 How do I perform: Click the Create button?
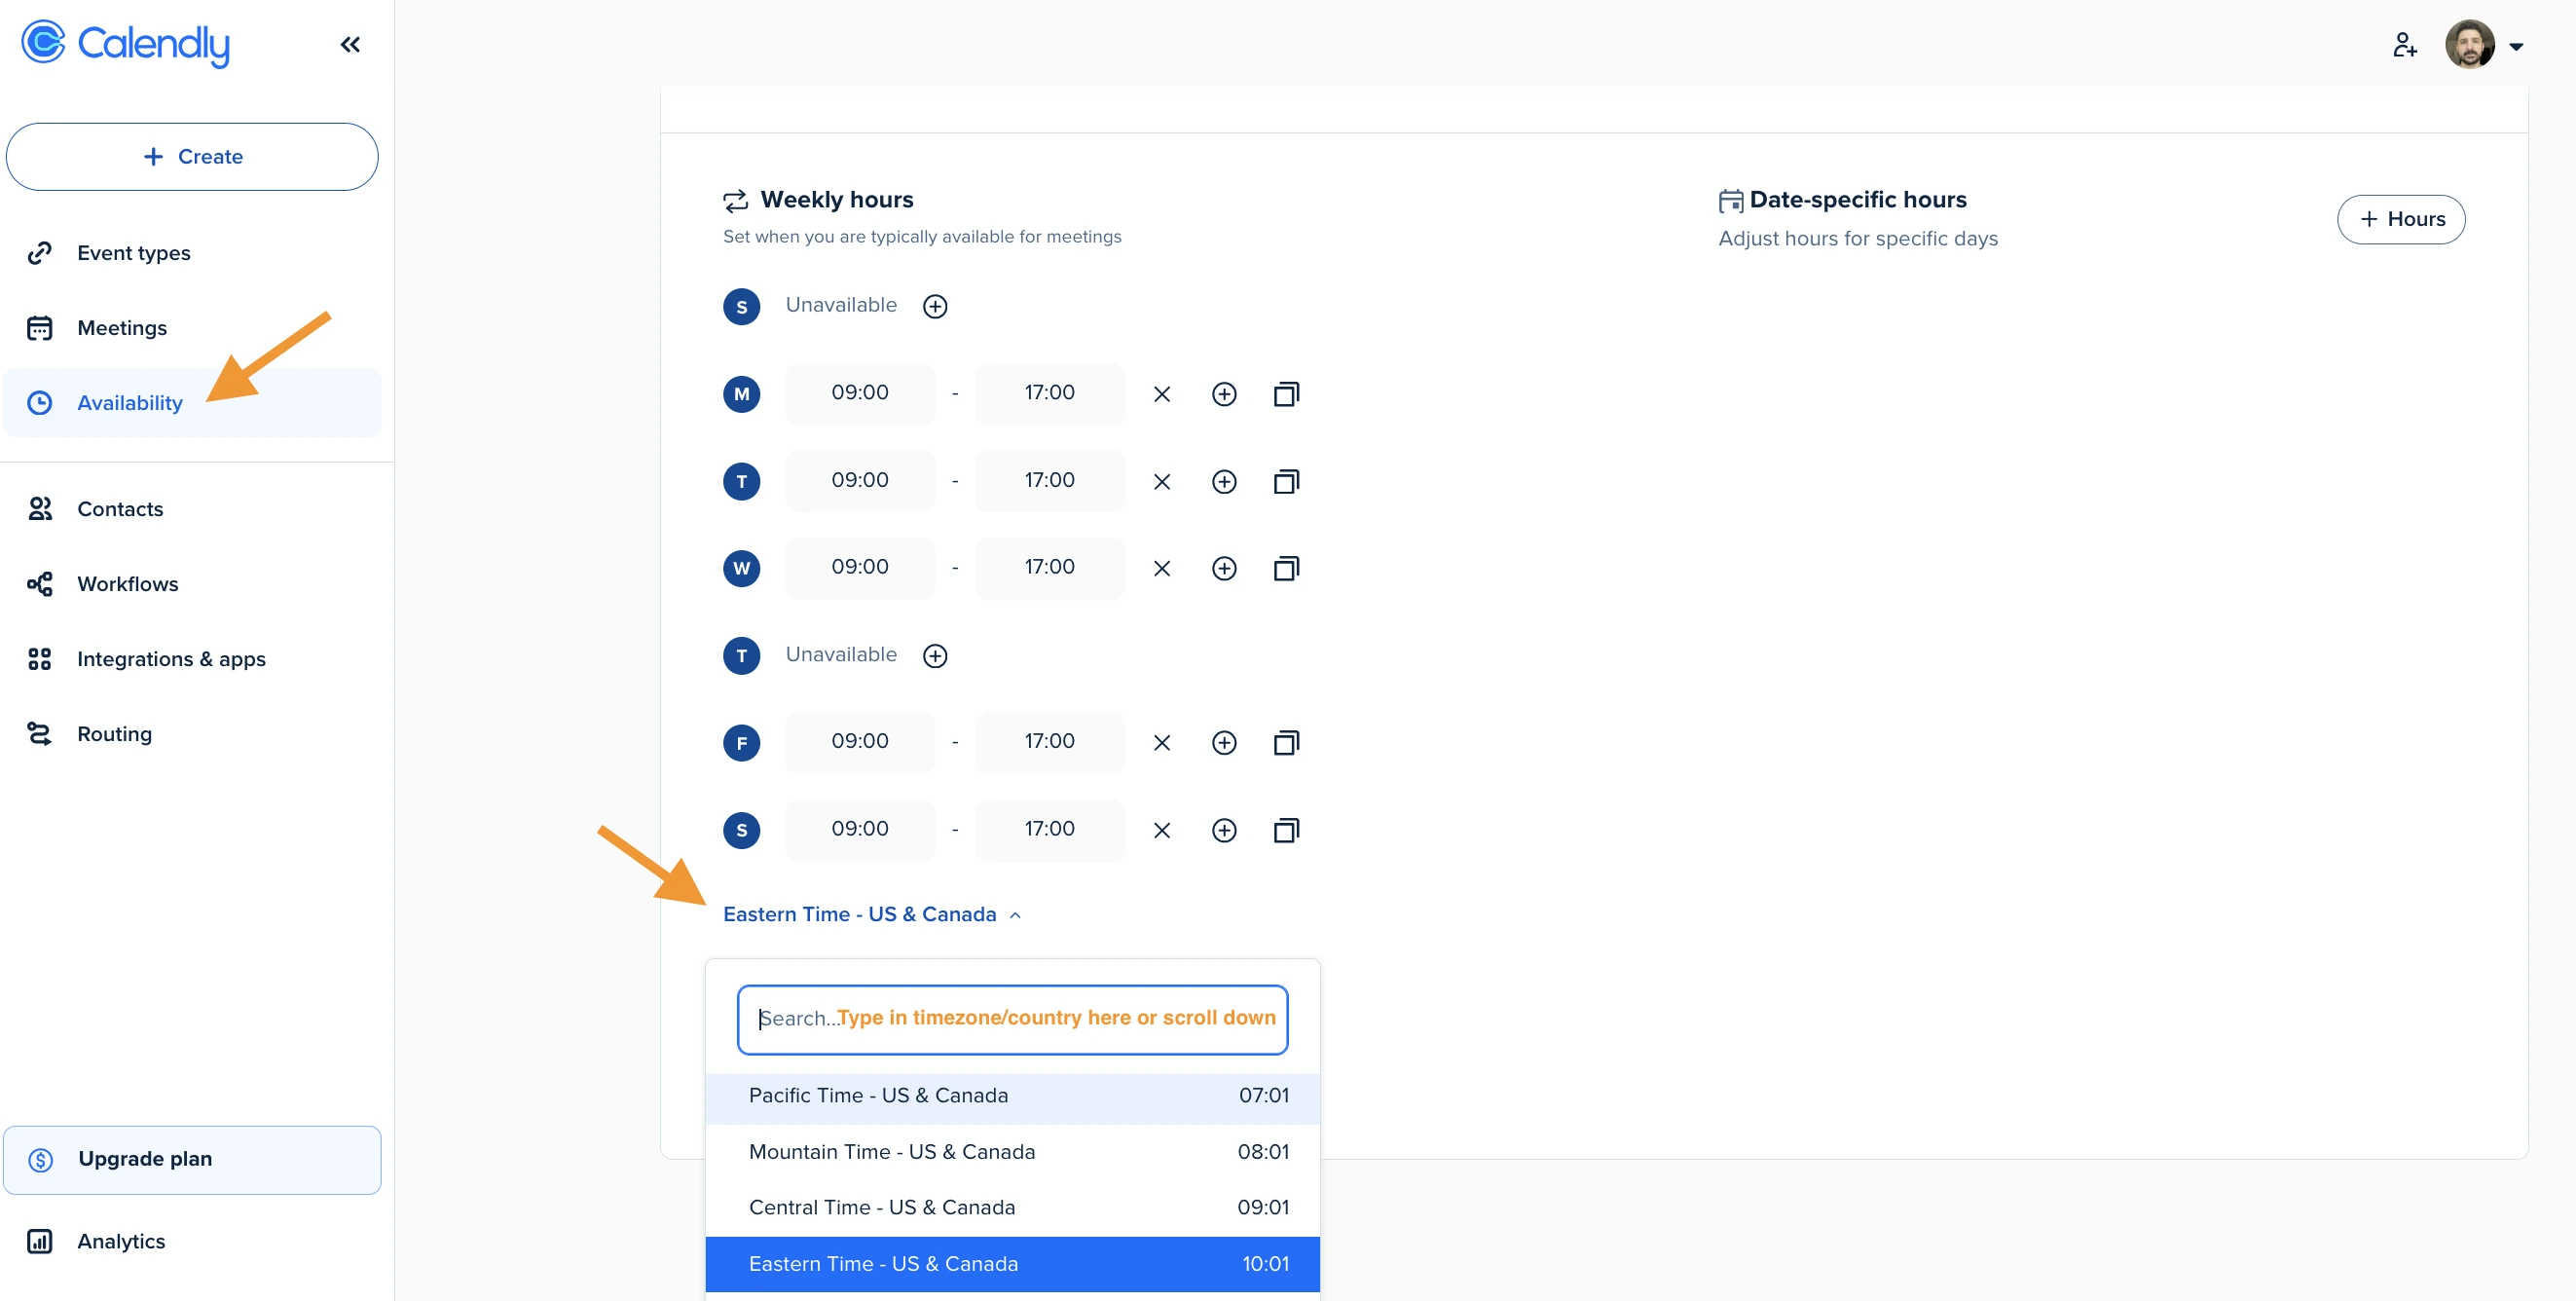(x=192, y=157)
